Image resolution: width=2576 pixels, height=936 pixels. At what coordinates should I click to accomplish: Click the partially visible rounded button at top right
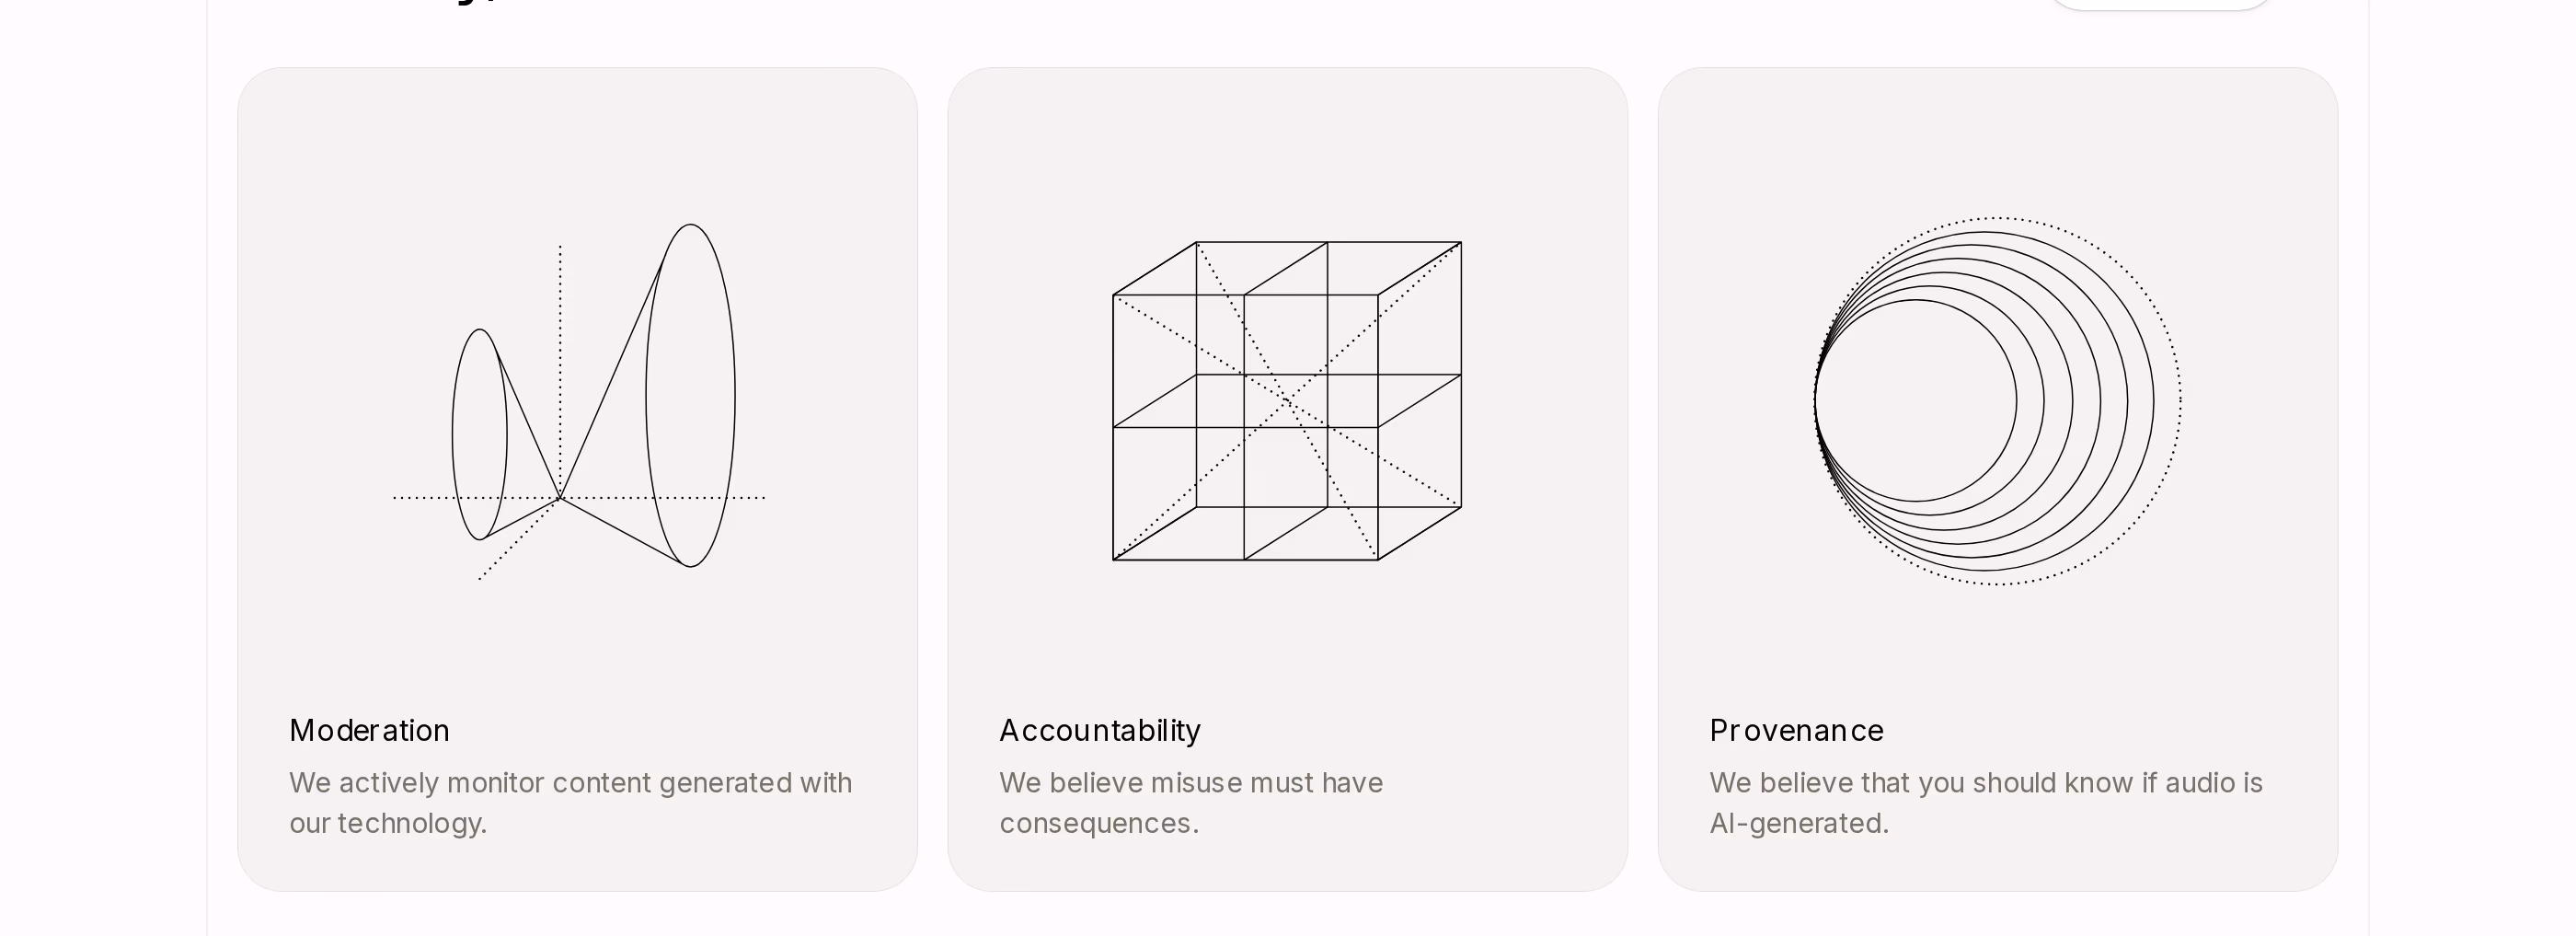click(2161, 4)
